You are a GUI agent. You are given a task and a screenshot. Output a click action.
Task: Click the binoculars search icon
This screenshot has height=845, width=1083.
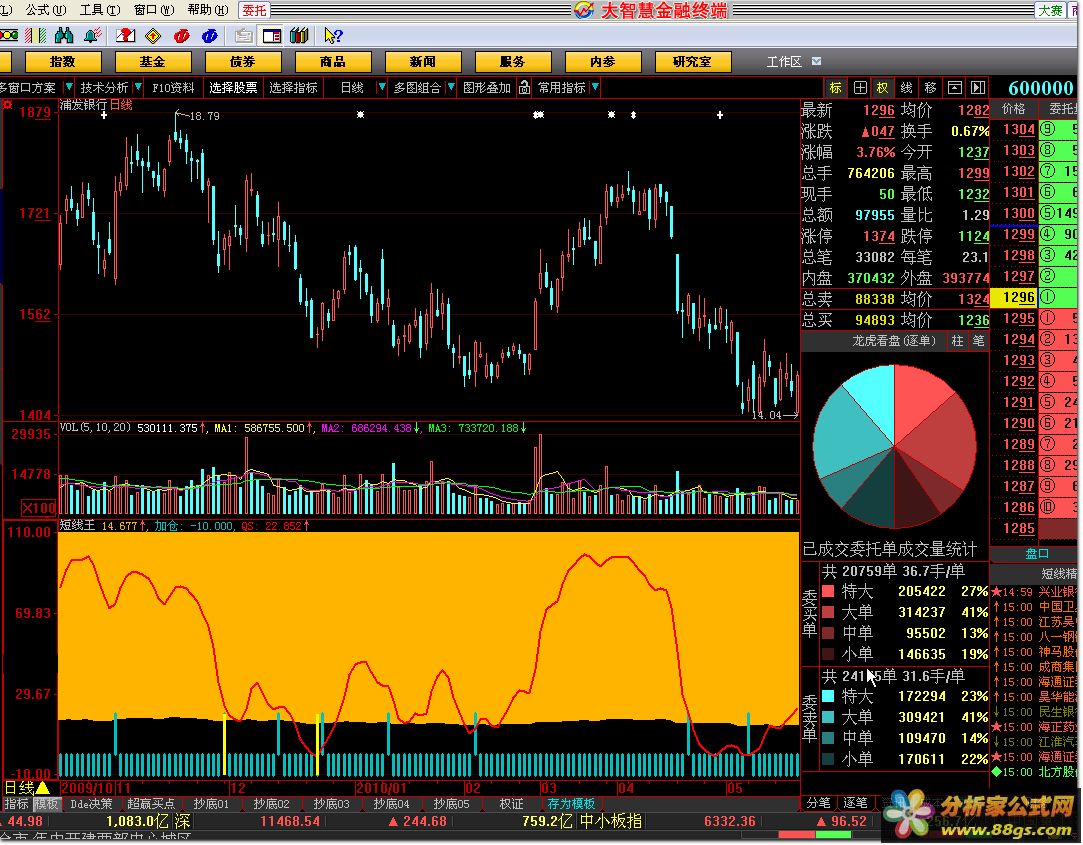64,35
